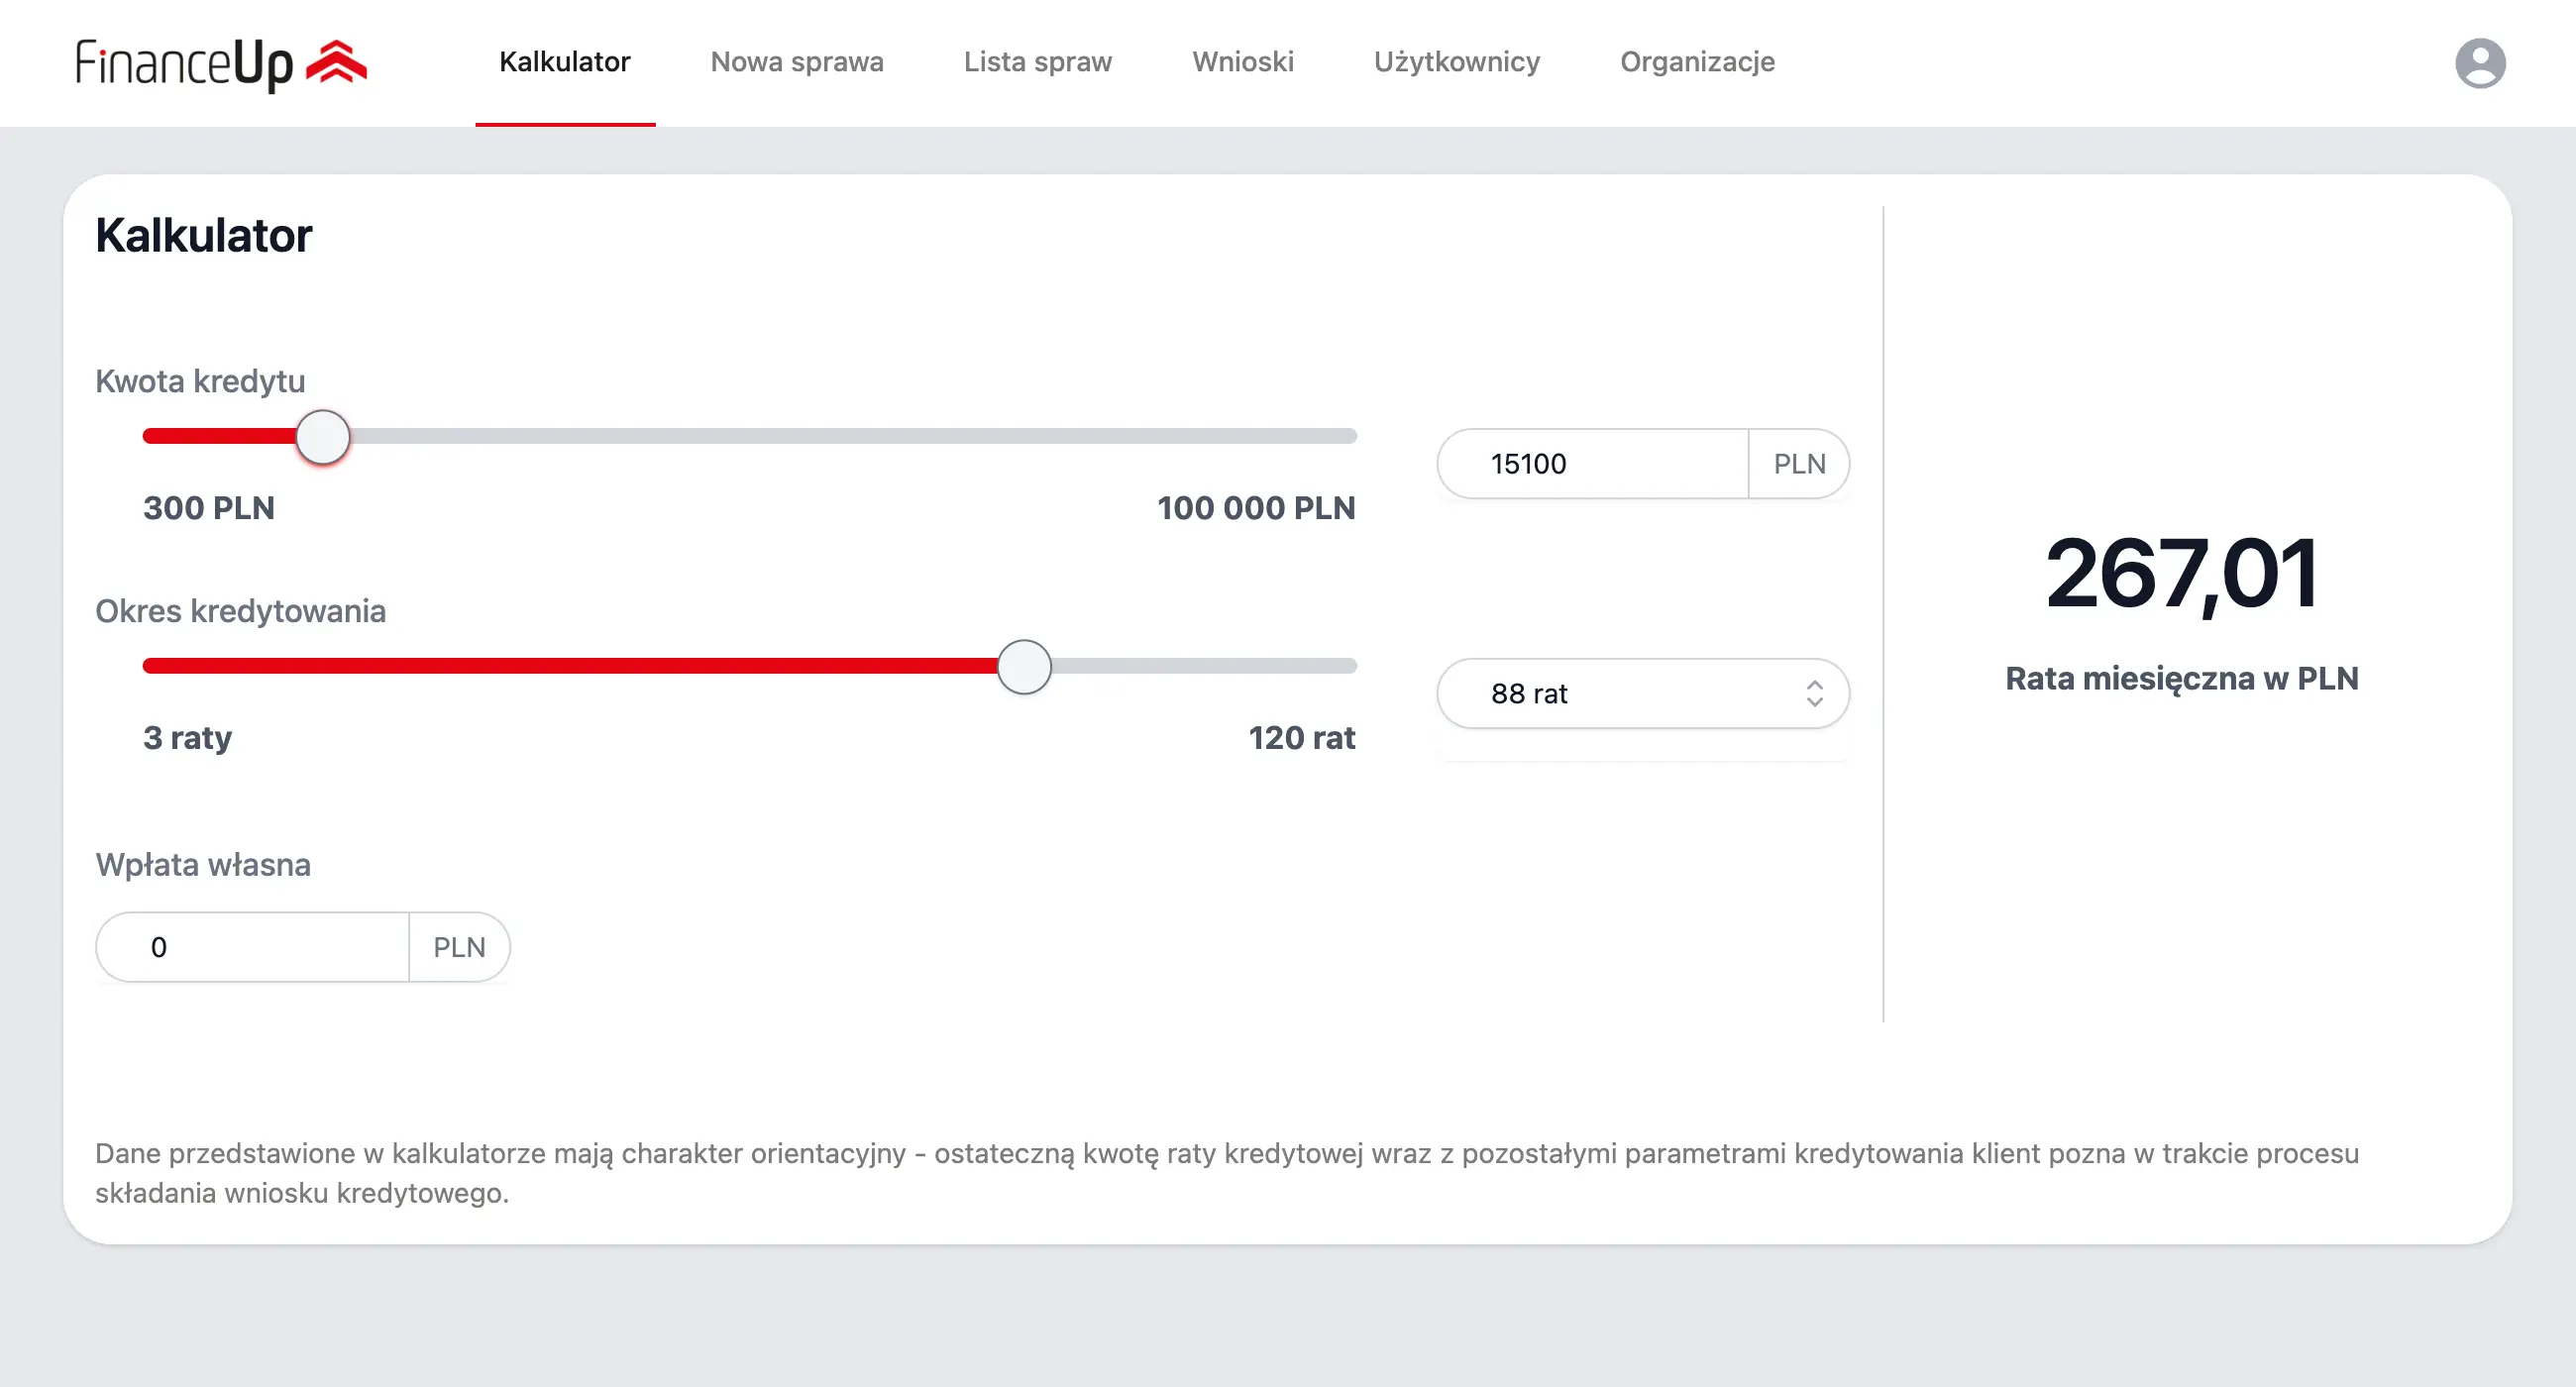
Task: Click the Kwota kredytu slider handle
Action: tap(323, 437)
